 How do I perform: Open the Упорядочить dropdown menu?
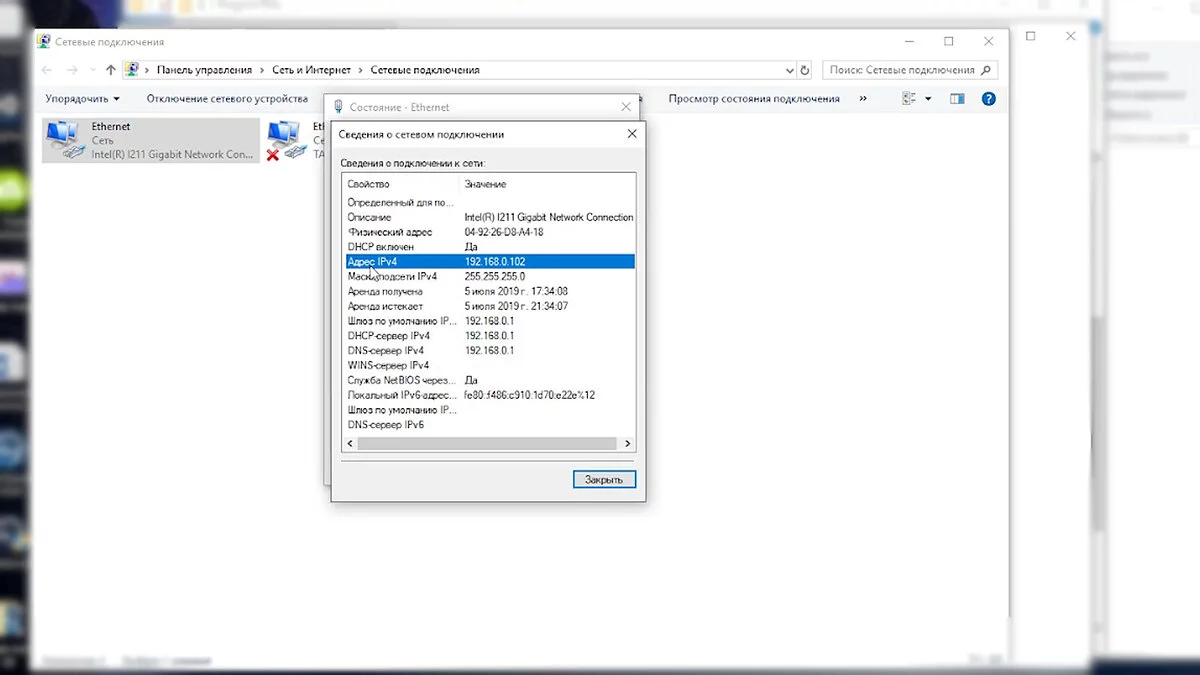(x=82, y=99)
